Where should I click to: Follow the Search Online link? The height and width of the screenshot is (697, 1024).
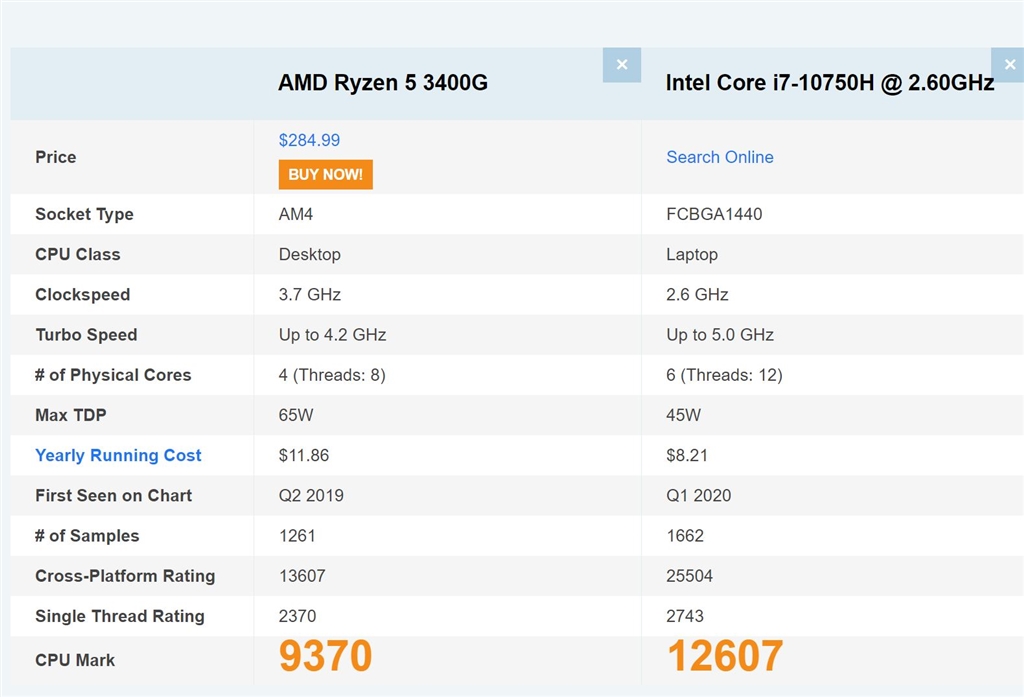(x=719, y=157)
